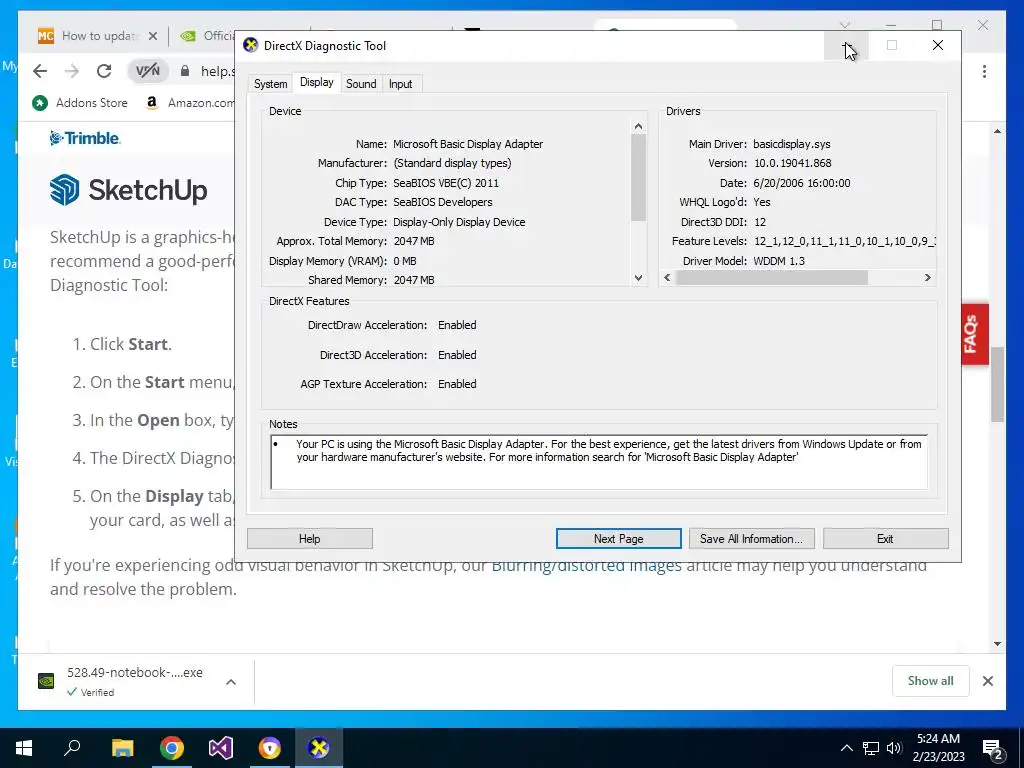Open File Explorer from taskbar
1024x768 pixels.
(122, 748)
